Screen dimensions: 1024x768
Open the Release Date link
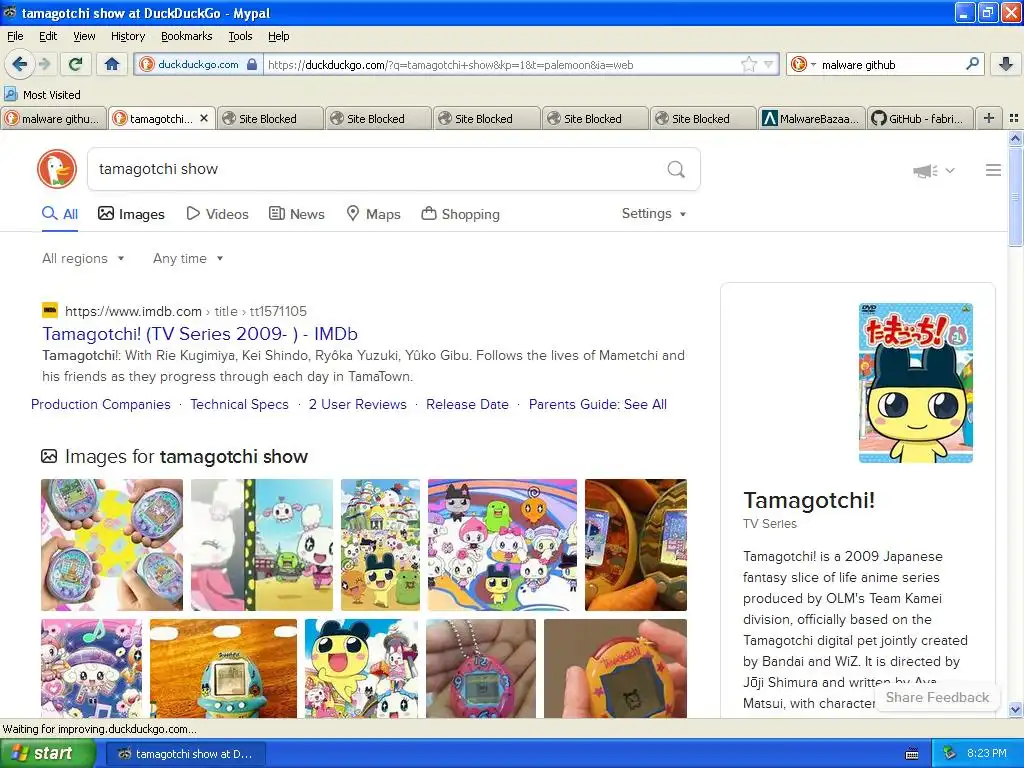[467, 404]
